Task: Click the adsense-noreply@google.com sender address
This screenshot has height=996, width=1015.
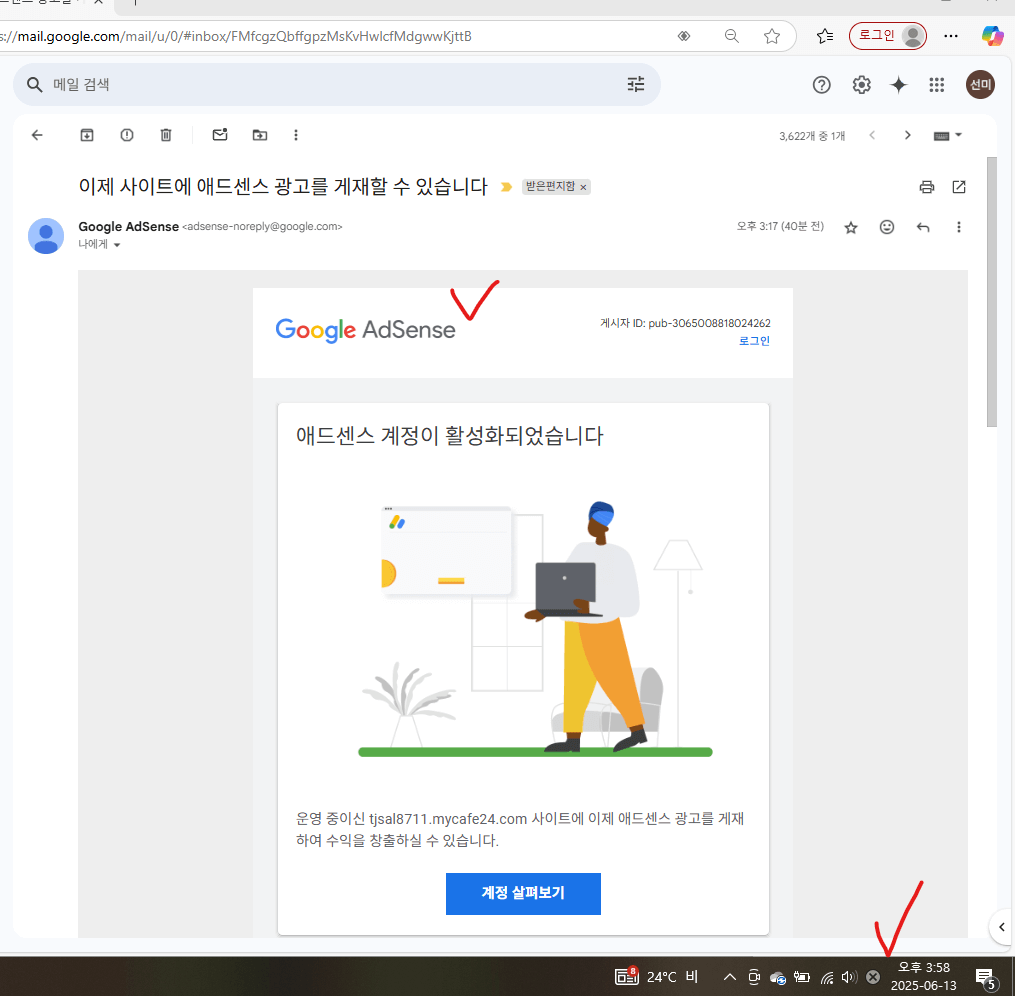Action: tap(262, 227)
